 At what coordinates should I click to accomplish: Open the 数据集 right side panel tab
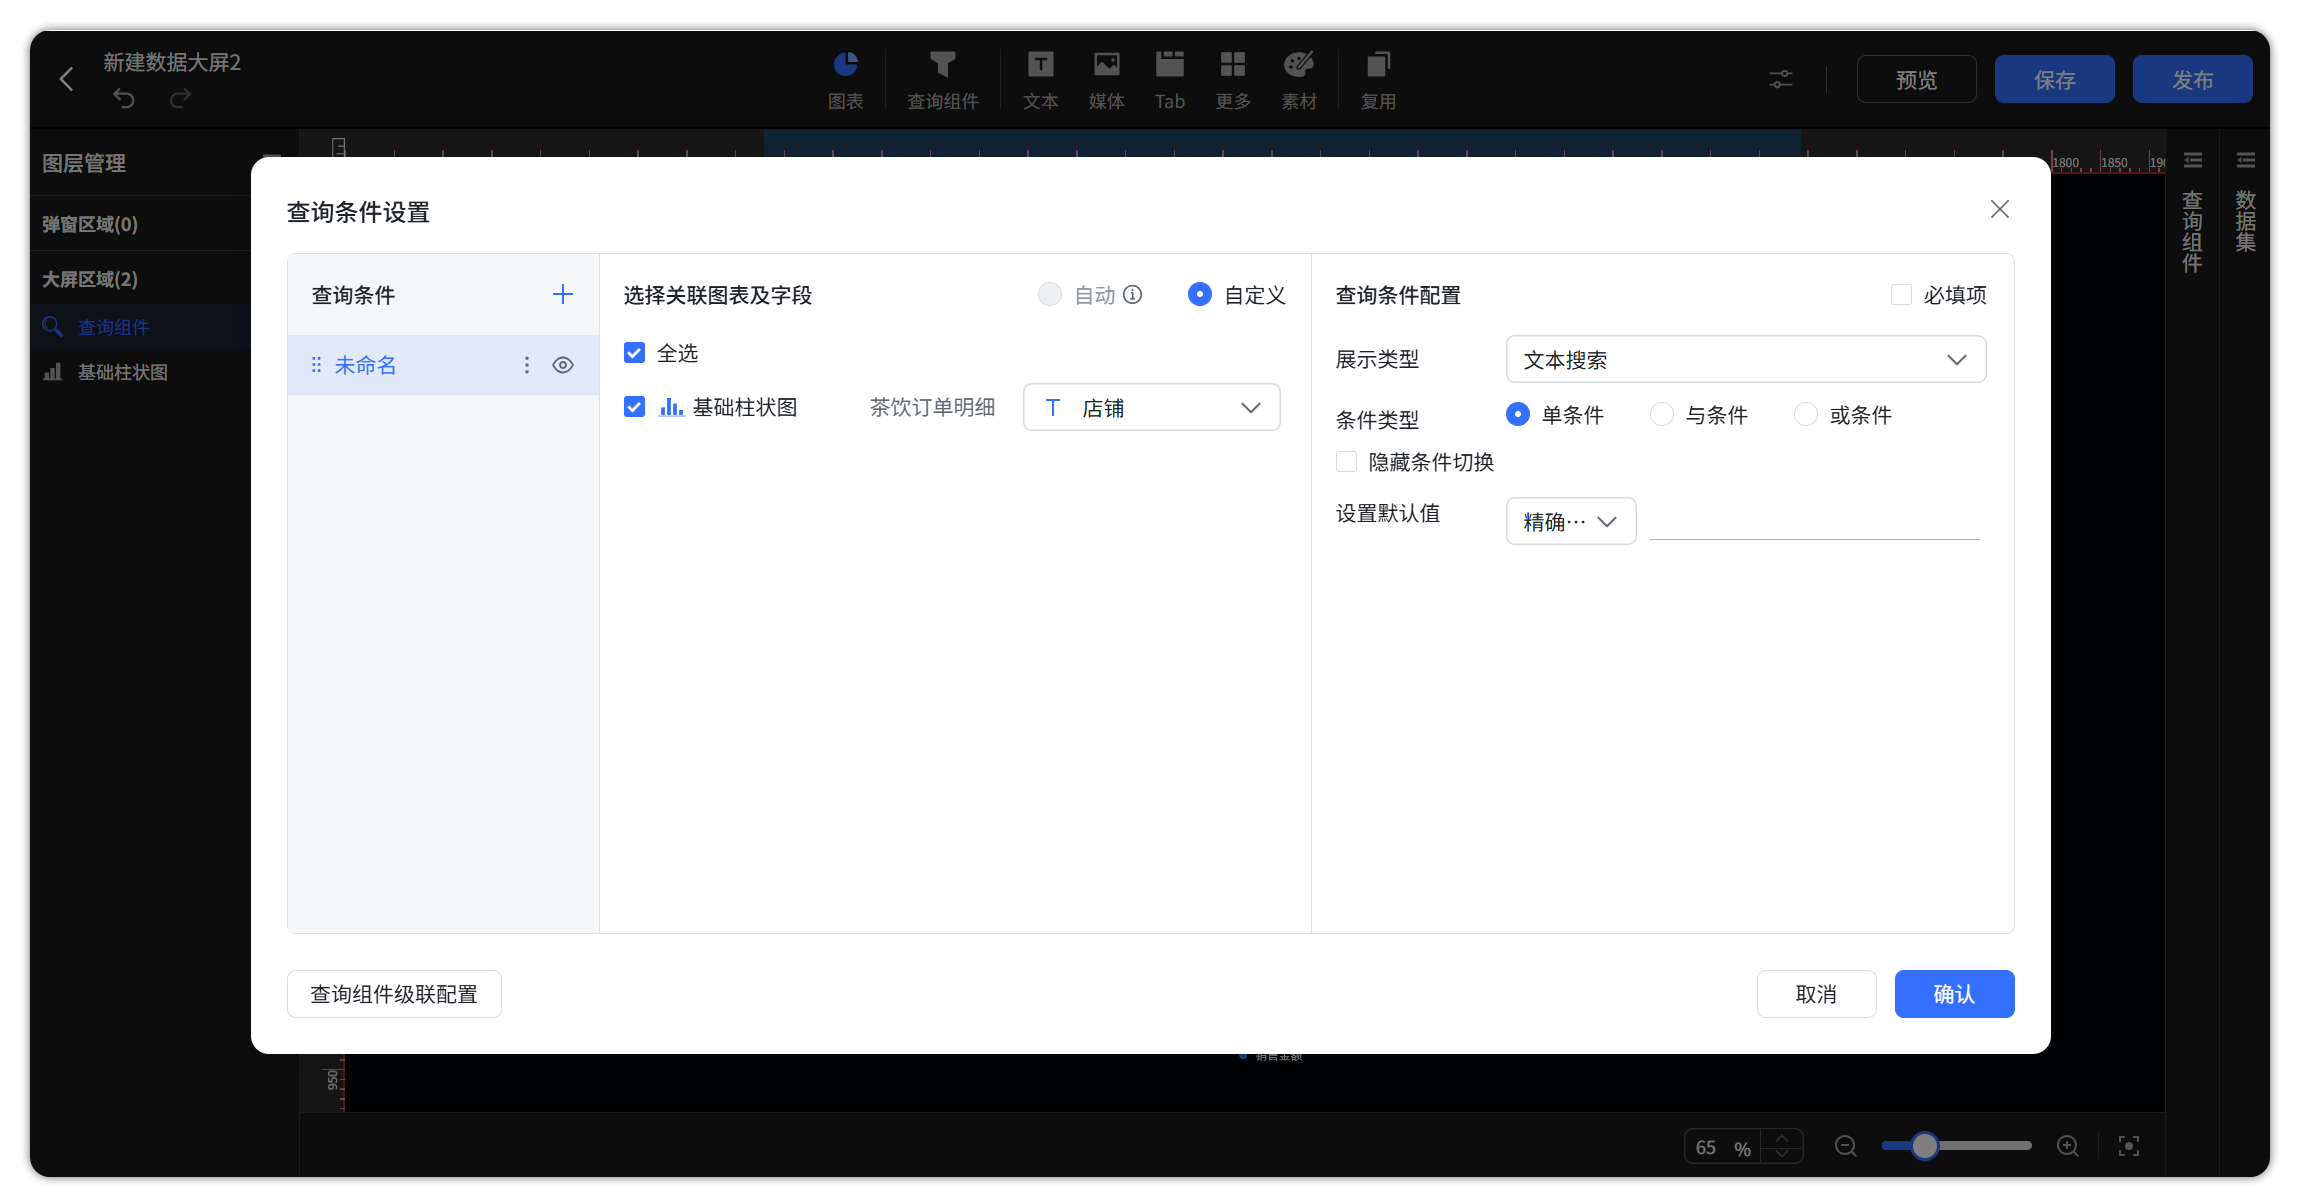tap(2245, 204)
